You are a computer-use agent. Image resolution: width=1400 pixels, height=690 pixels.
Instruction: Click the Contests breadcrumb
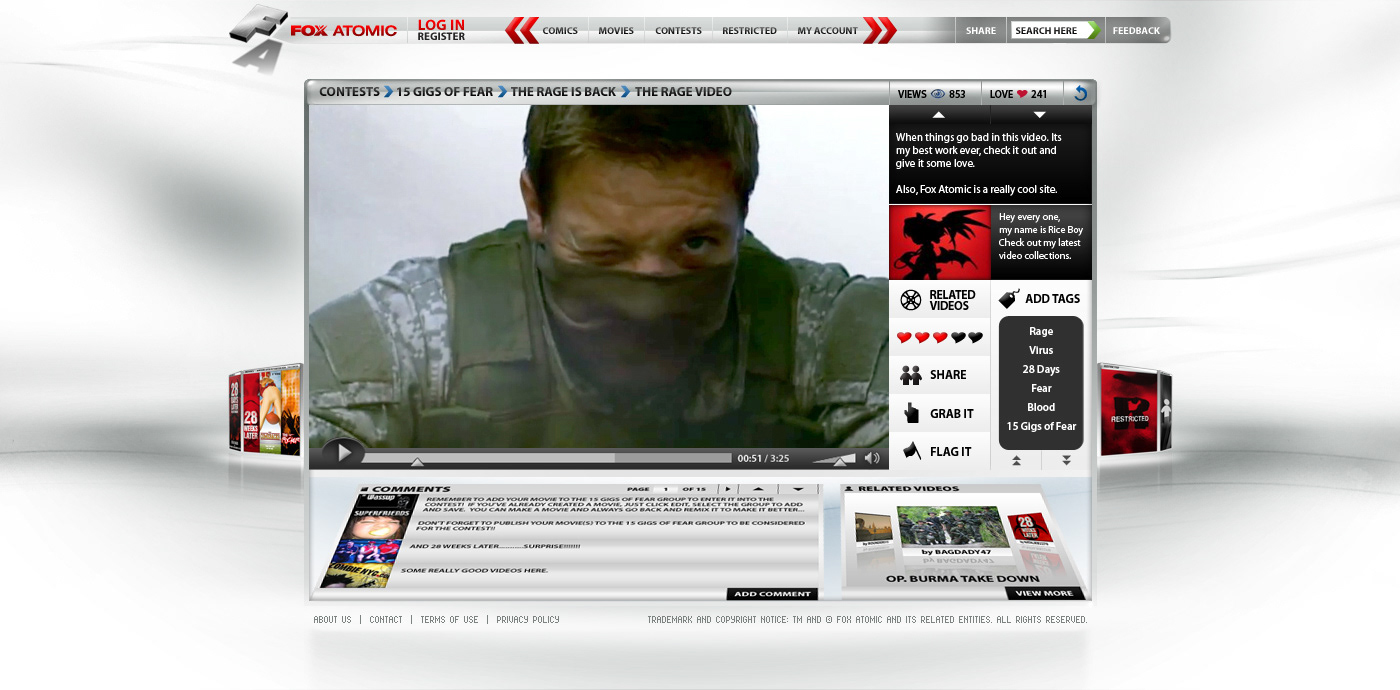pyautogui.click(x=349, y=92)
